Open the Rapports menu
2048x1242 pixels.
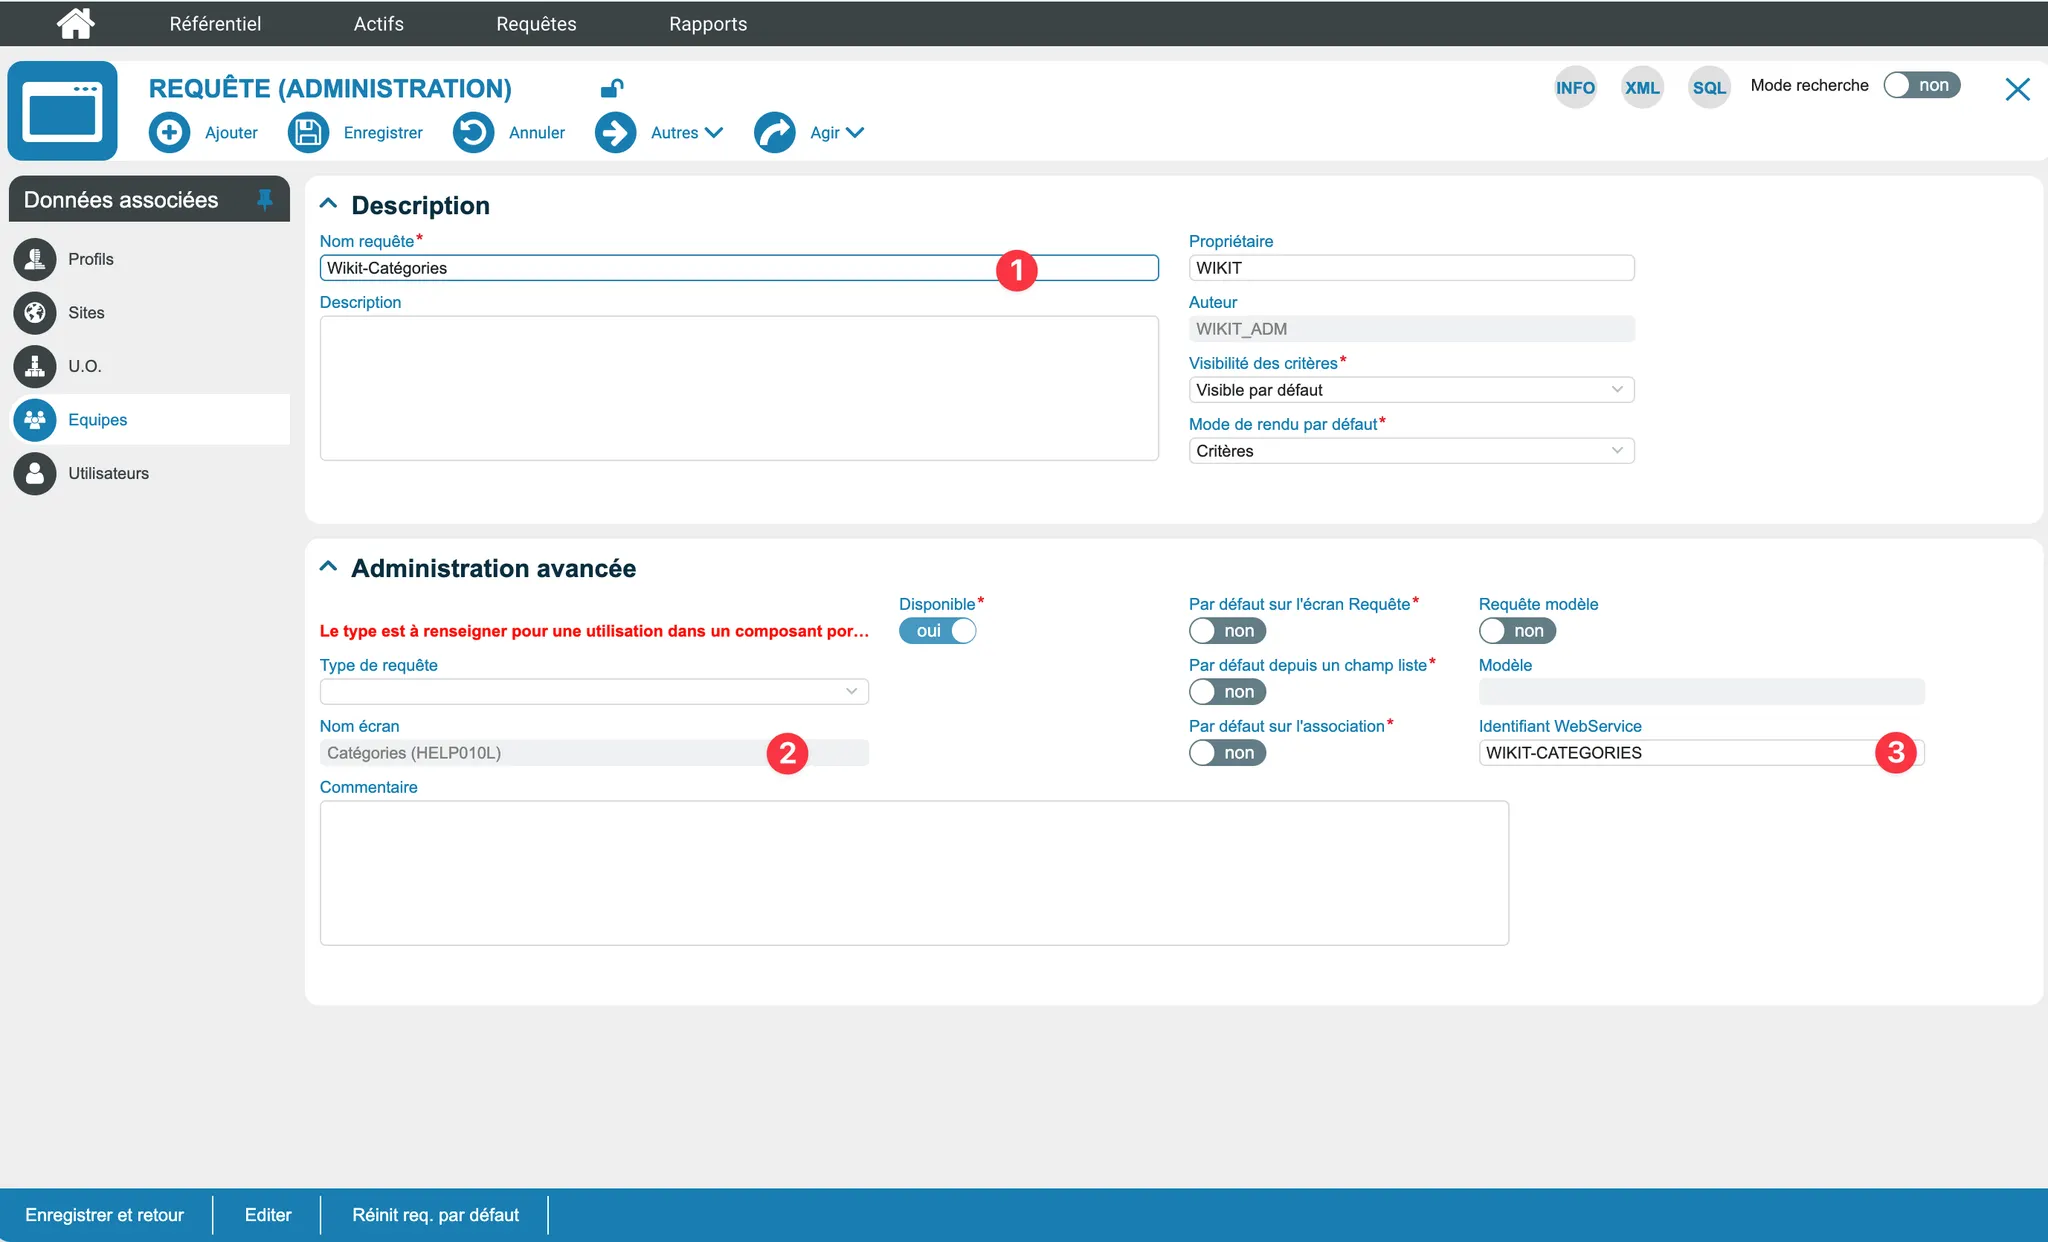point(707,23)
